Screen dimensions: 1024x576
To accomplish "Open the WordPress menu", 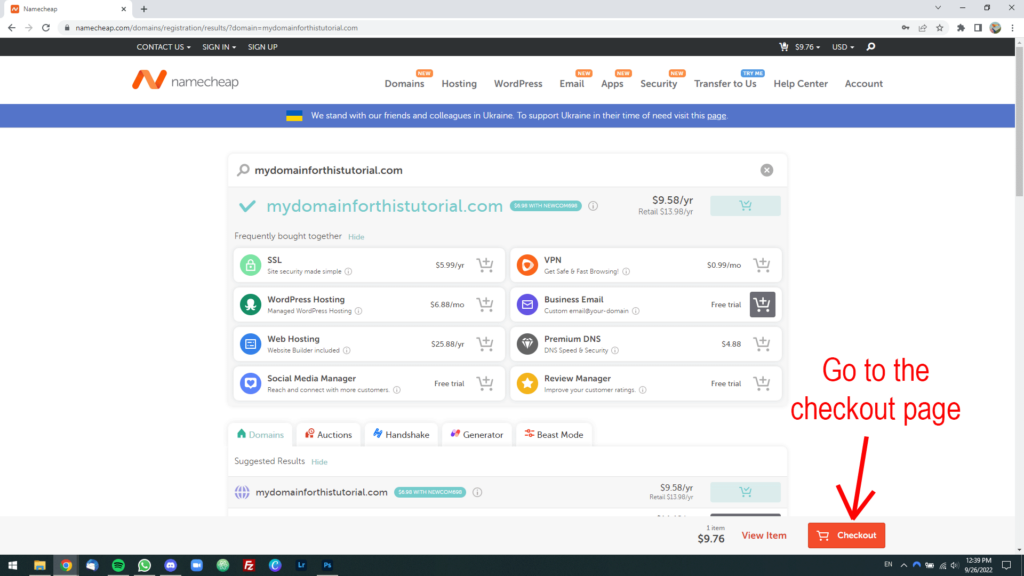I will (x=518, y=84).
